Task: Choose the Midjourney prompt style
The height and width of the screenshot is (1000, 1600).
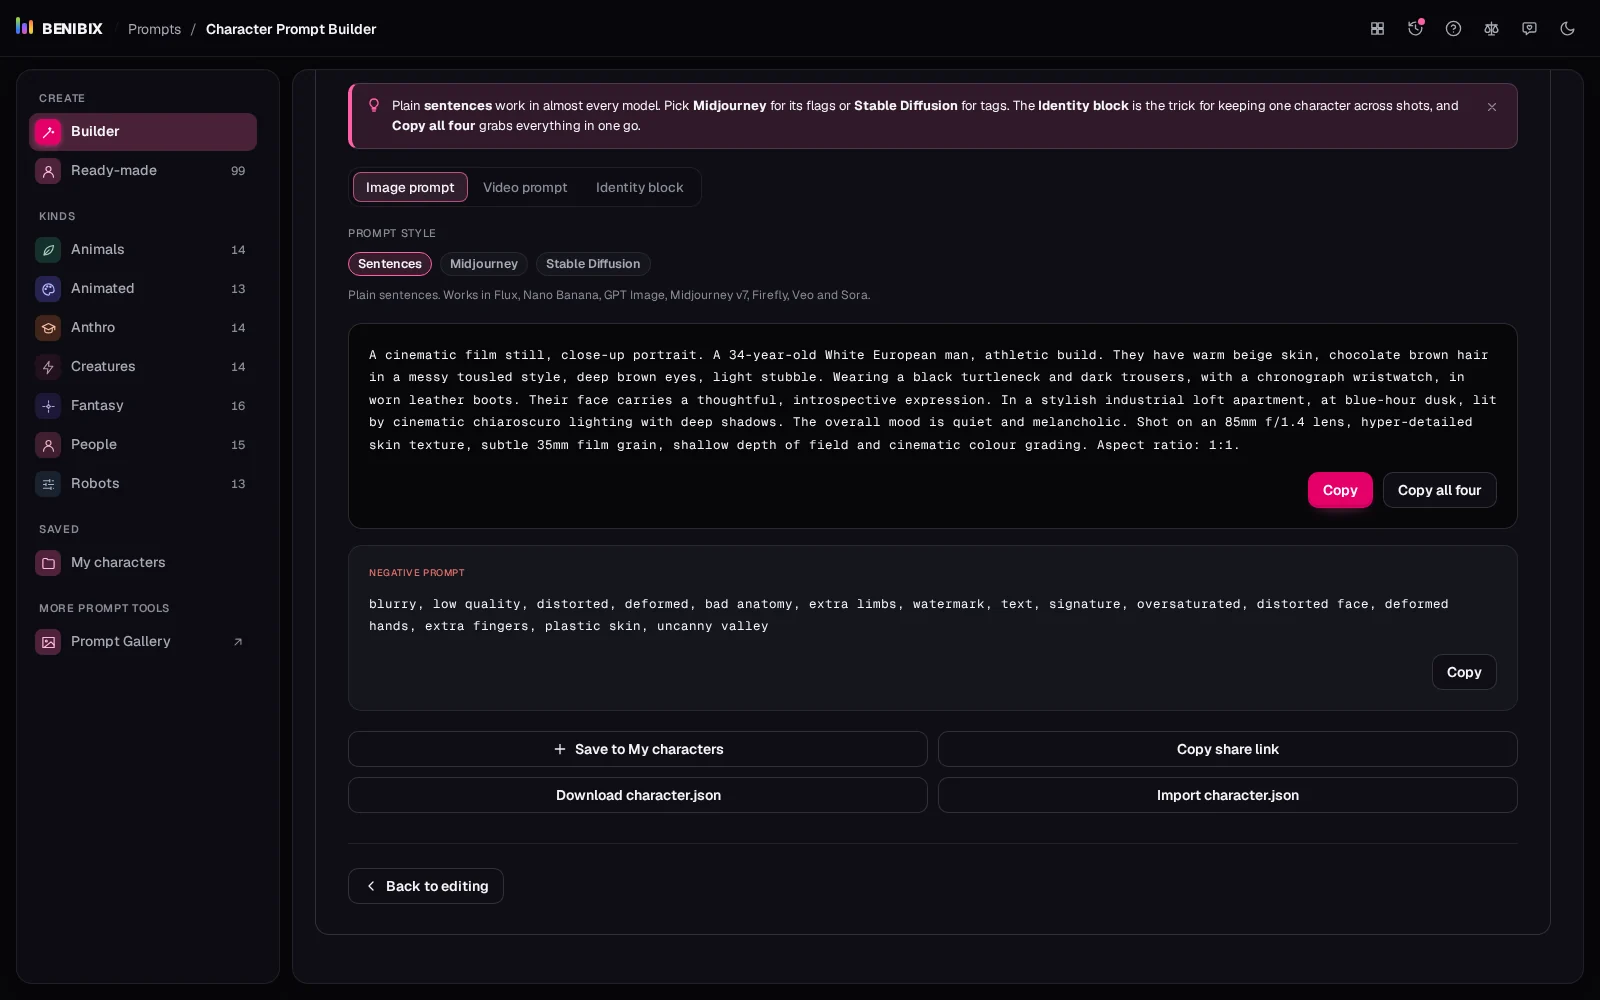Action: click(484, 264)
